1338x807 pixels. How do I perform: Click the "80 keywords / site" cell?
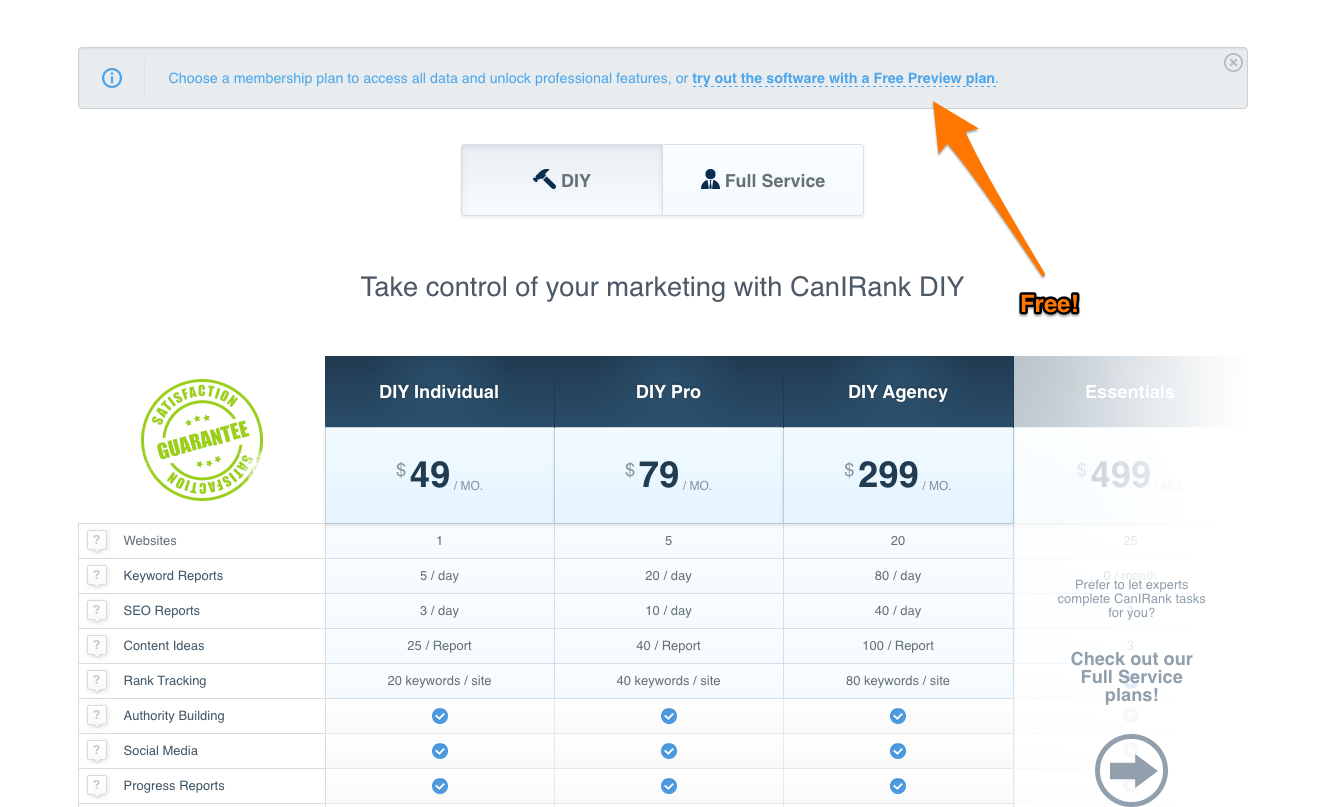click(x=898, y=681)
